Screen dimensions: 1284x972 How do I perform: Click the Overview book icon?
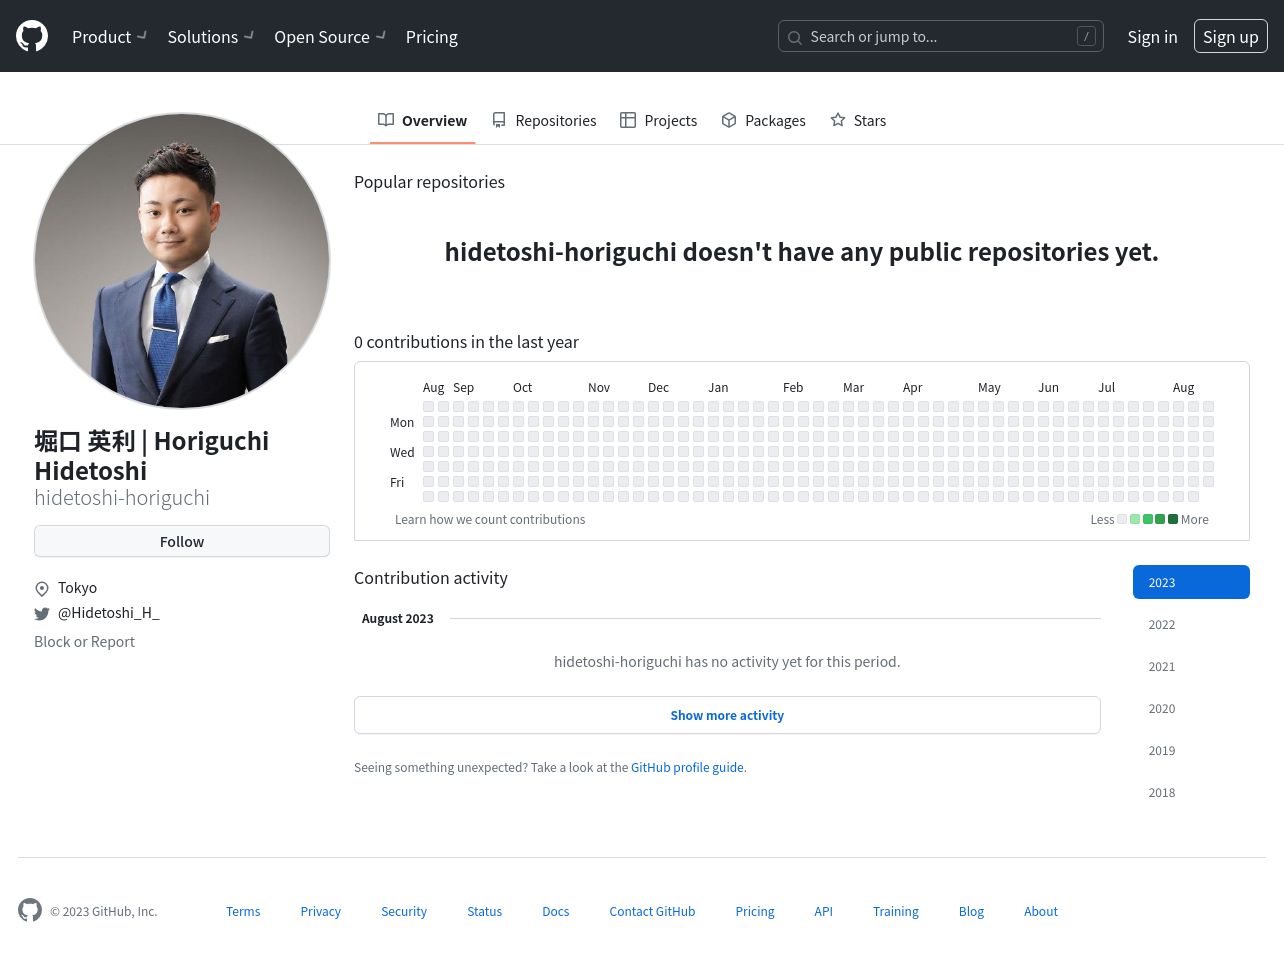(386, 120)
